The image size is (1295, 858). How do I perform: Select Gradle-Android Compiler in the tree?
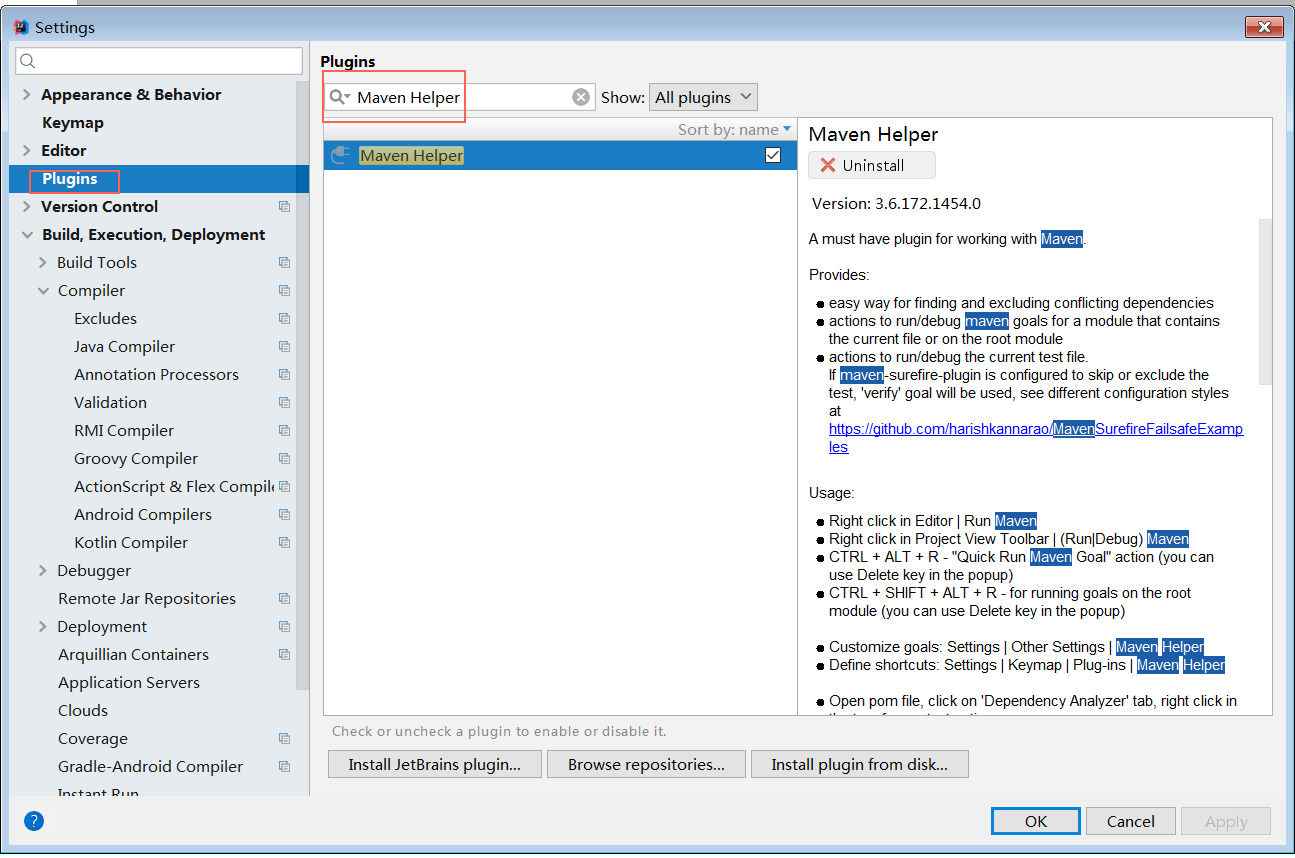coord(150,766)
